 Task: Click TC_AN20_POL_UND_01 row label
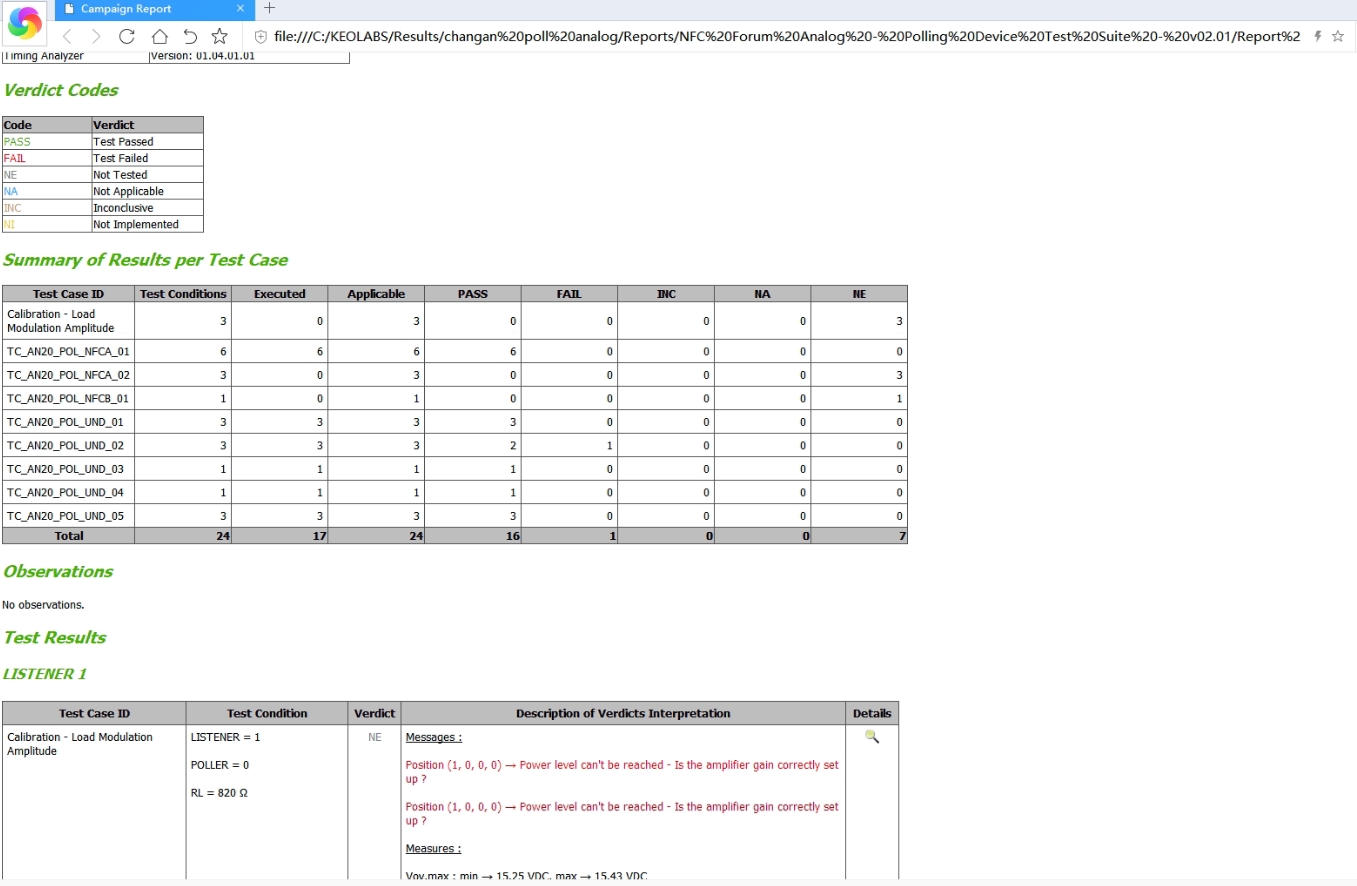(65, 422)
